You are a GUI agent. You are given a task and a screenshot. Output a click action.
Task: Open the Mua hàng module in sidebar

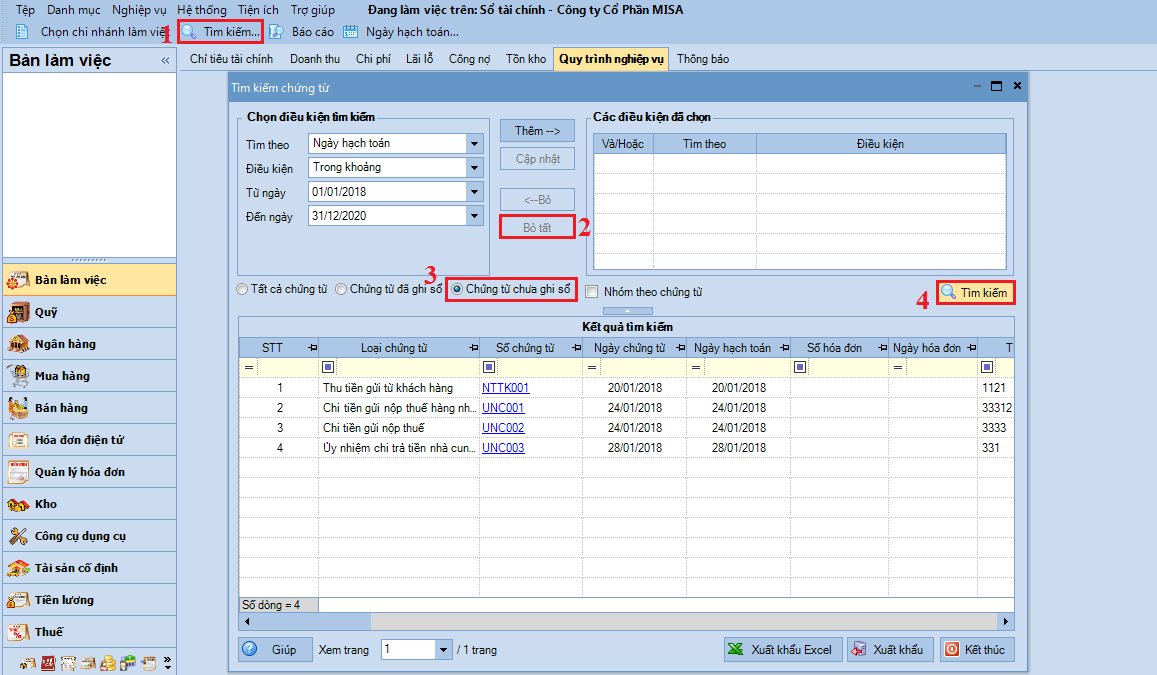click(x=89, y=375)
